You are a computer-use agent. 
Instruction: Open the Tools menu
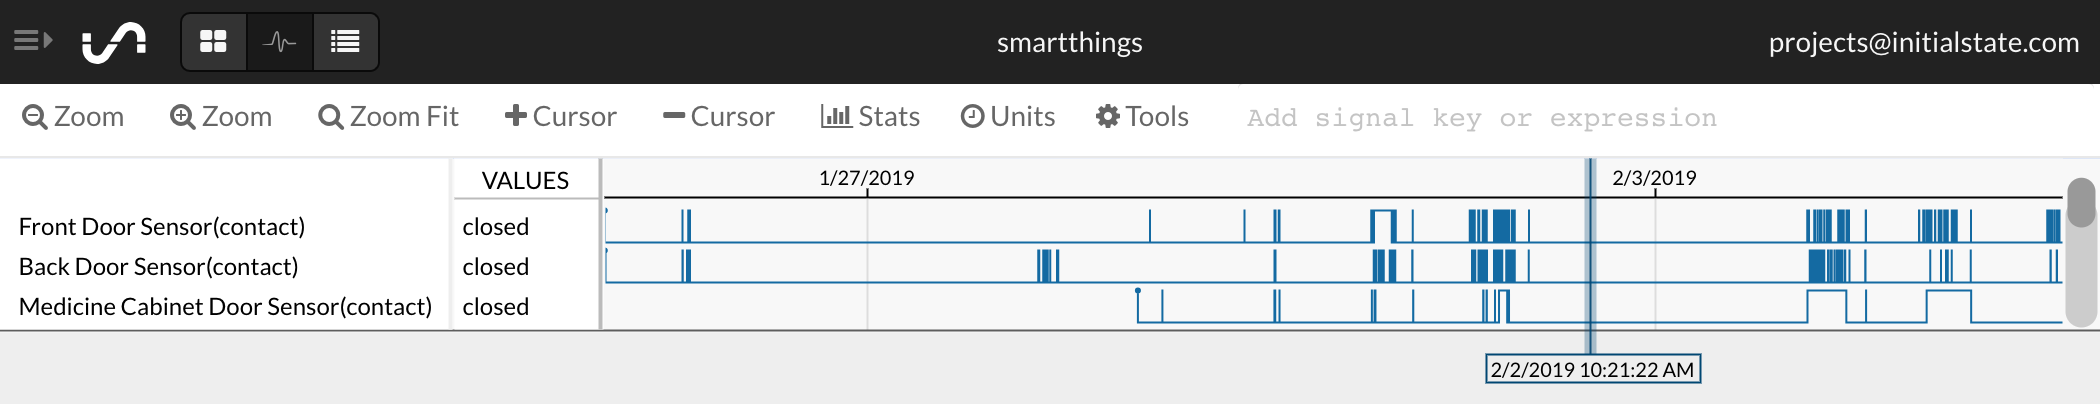click(x=1142, y=117)
